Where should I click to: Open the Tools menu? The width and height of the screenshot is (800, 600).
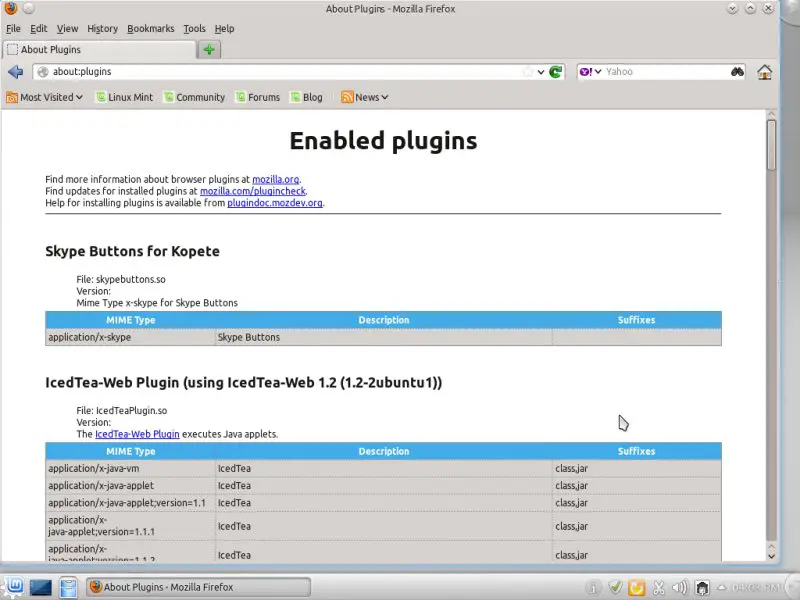[194, 29]
